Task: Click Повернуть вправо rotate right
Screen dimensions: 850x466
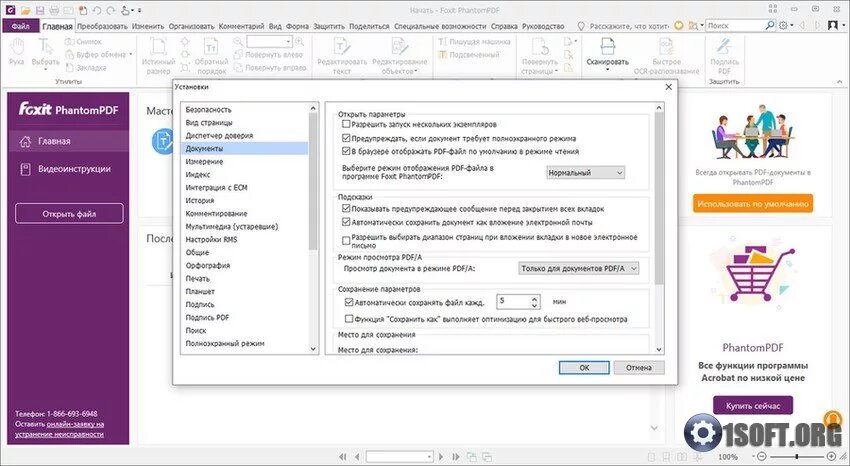Action: pyautogui.click(x=271, y=68)
